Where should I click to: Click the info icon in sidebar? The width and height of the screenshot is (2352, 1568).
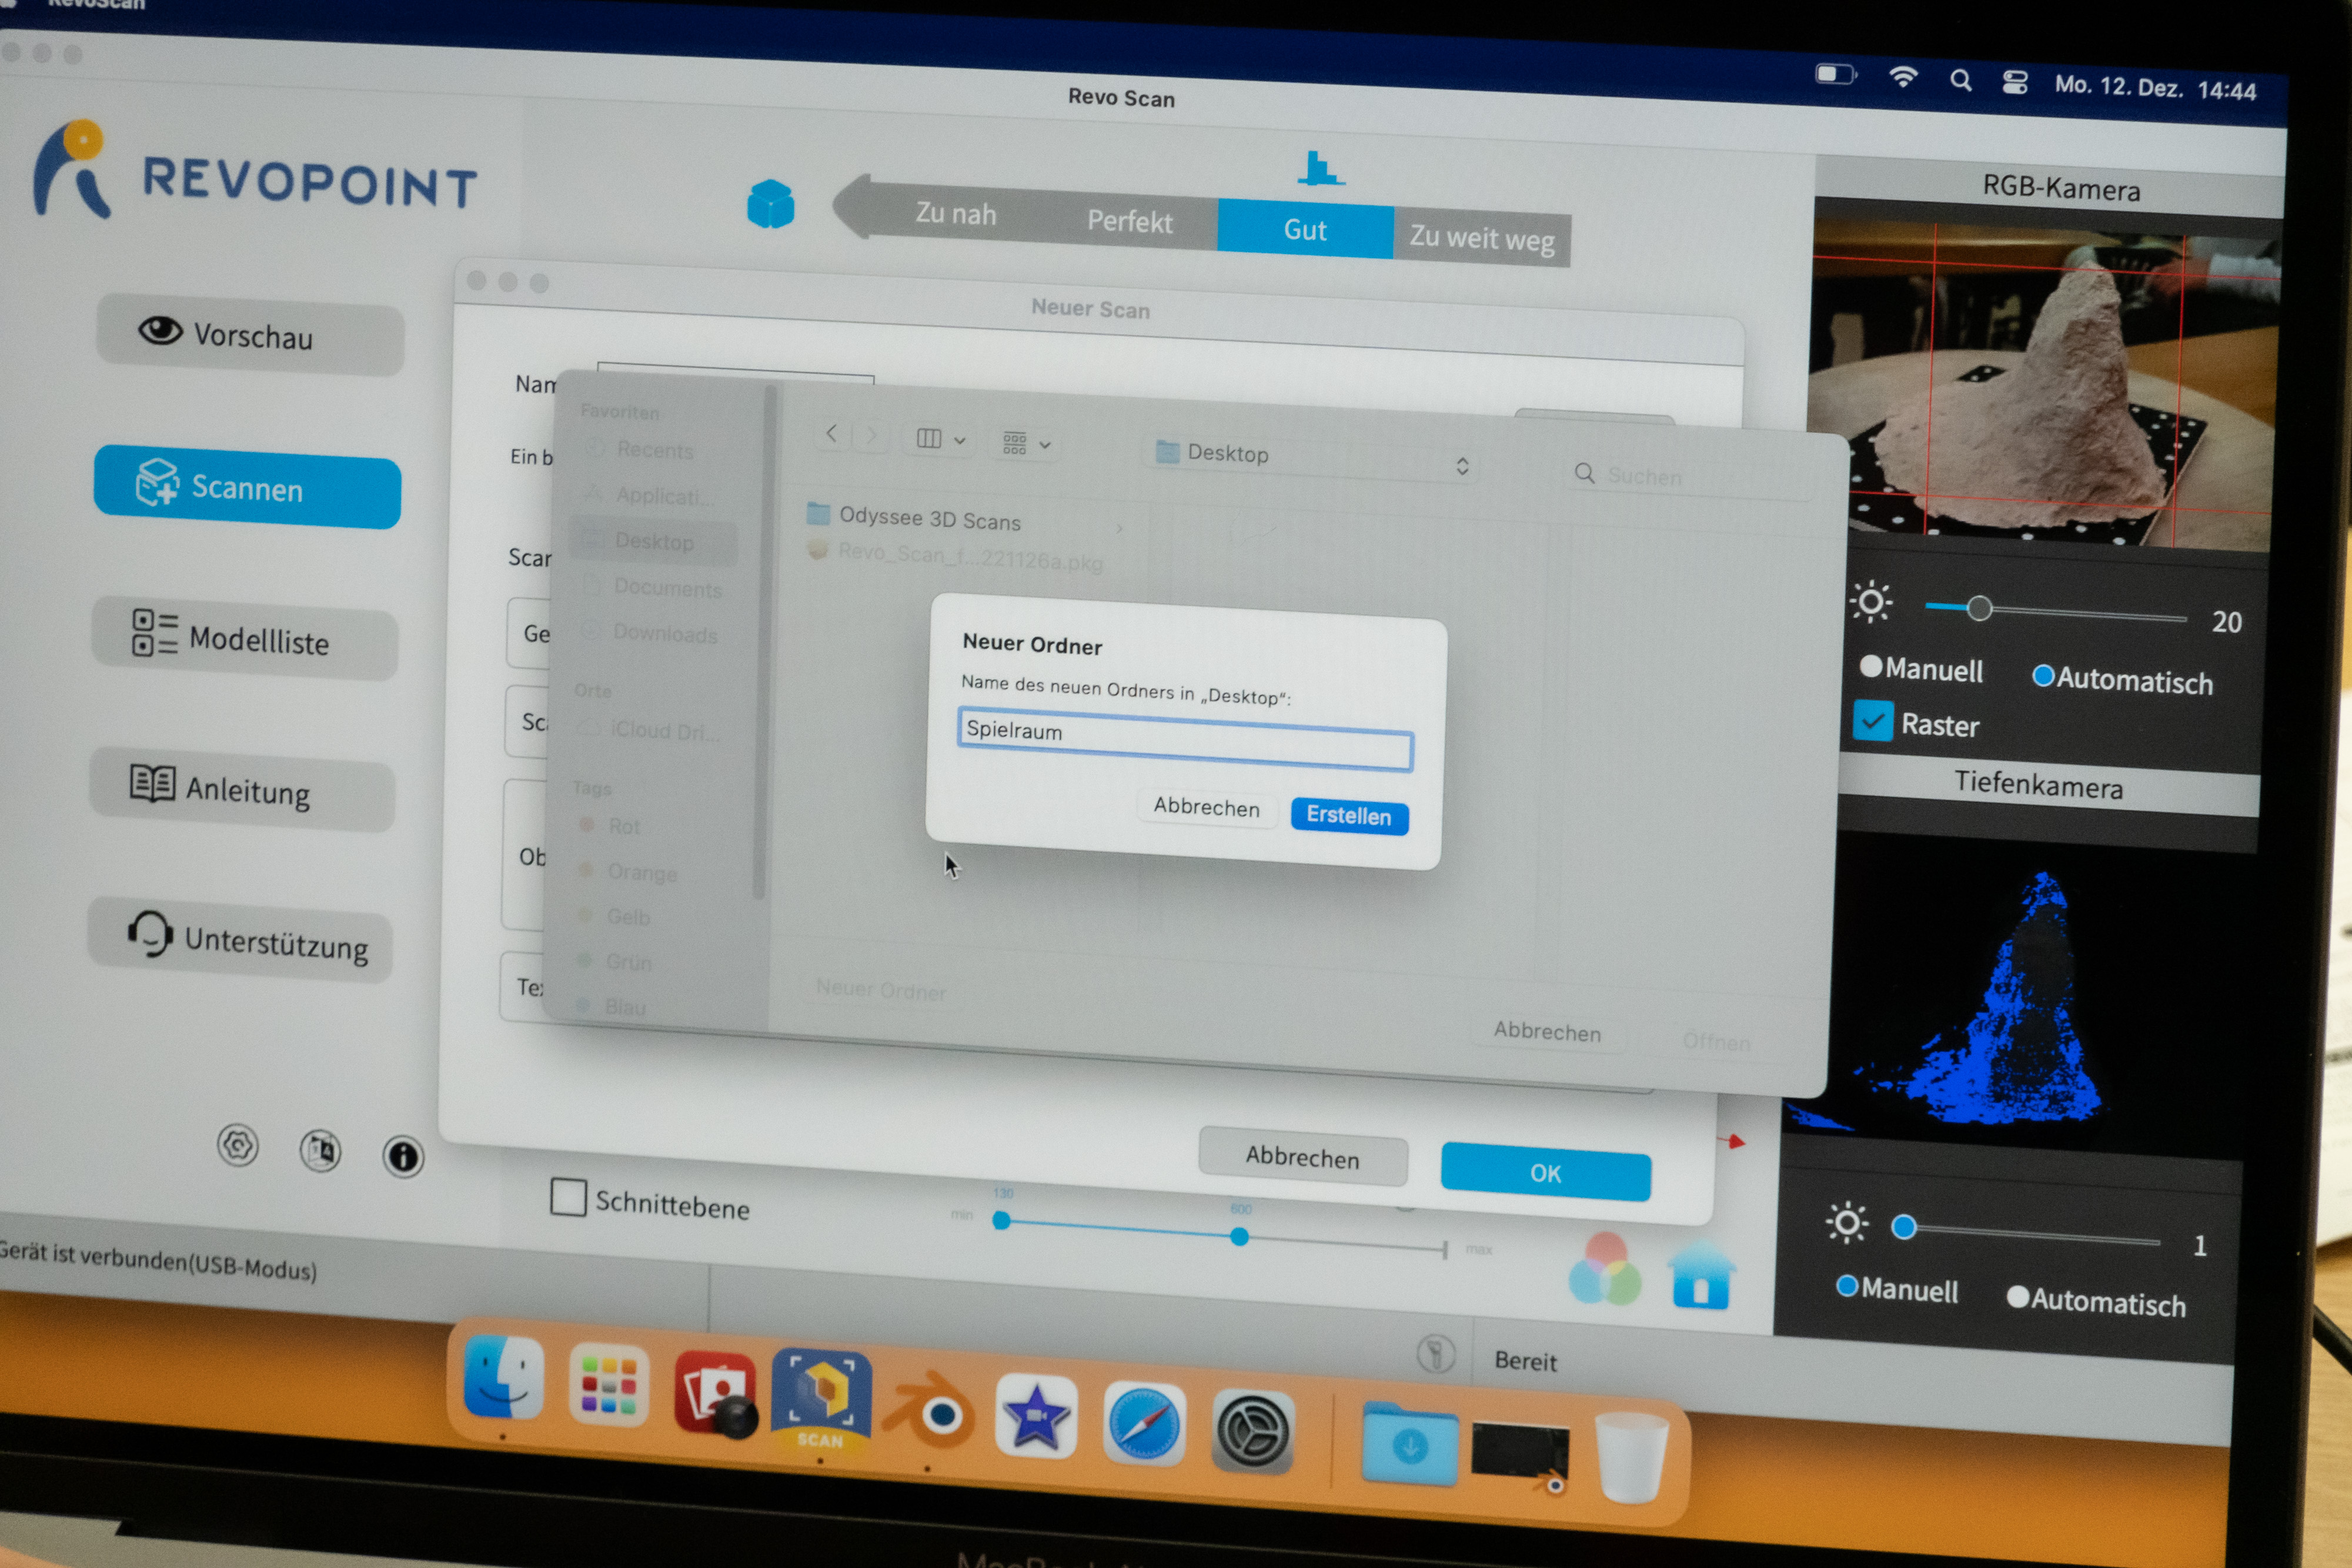tap(403, 1157)
